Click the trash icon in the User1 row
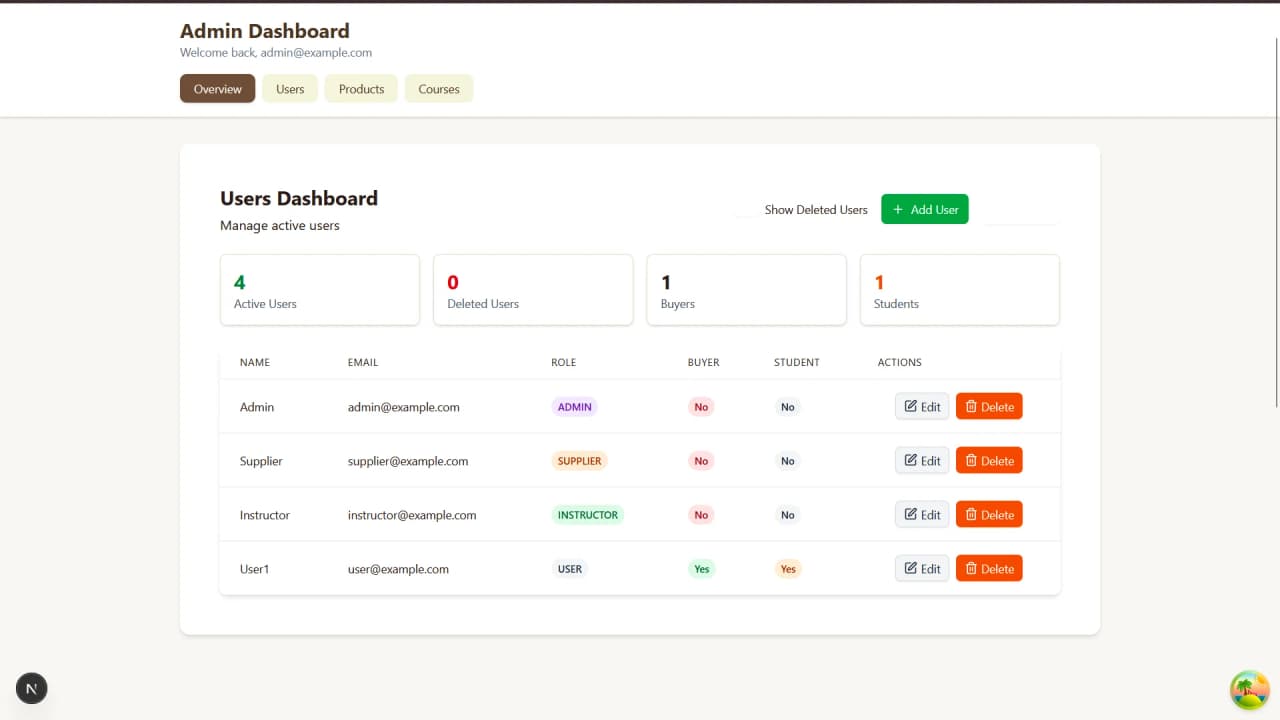 tap(972, 568)
